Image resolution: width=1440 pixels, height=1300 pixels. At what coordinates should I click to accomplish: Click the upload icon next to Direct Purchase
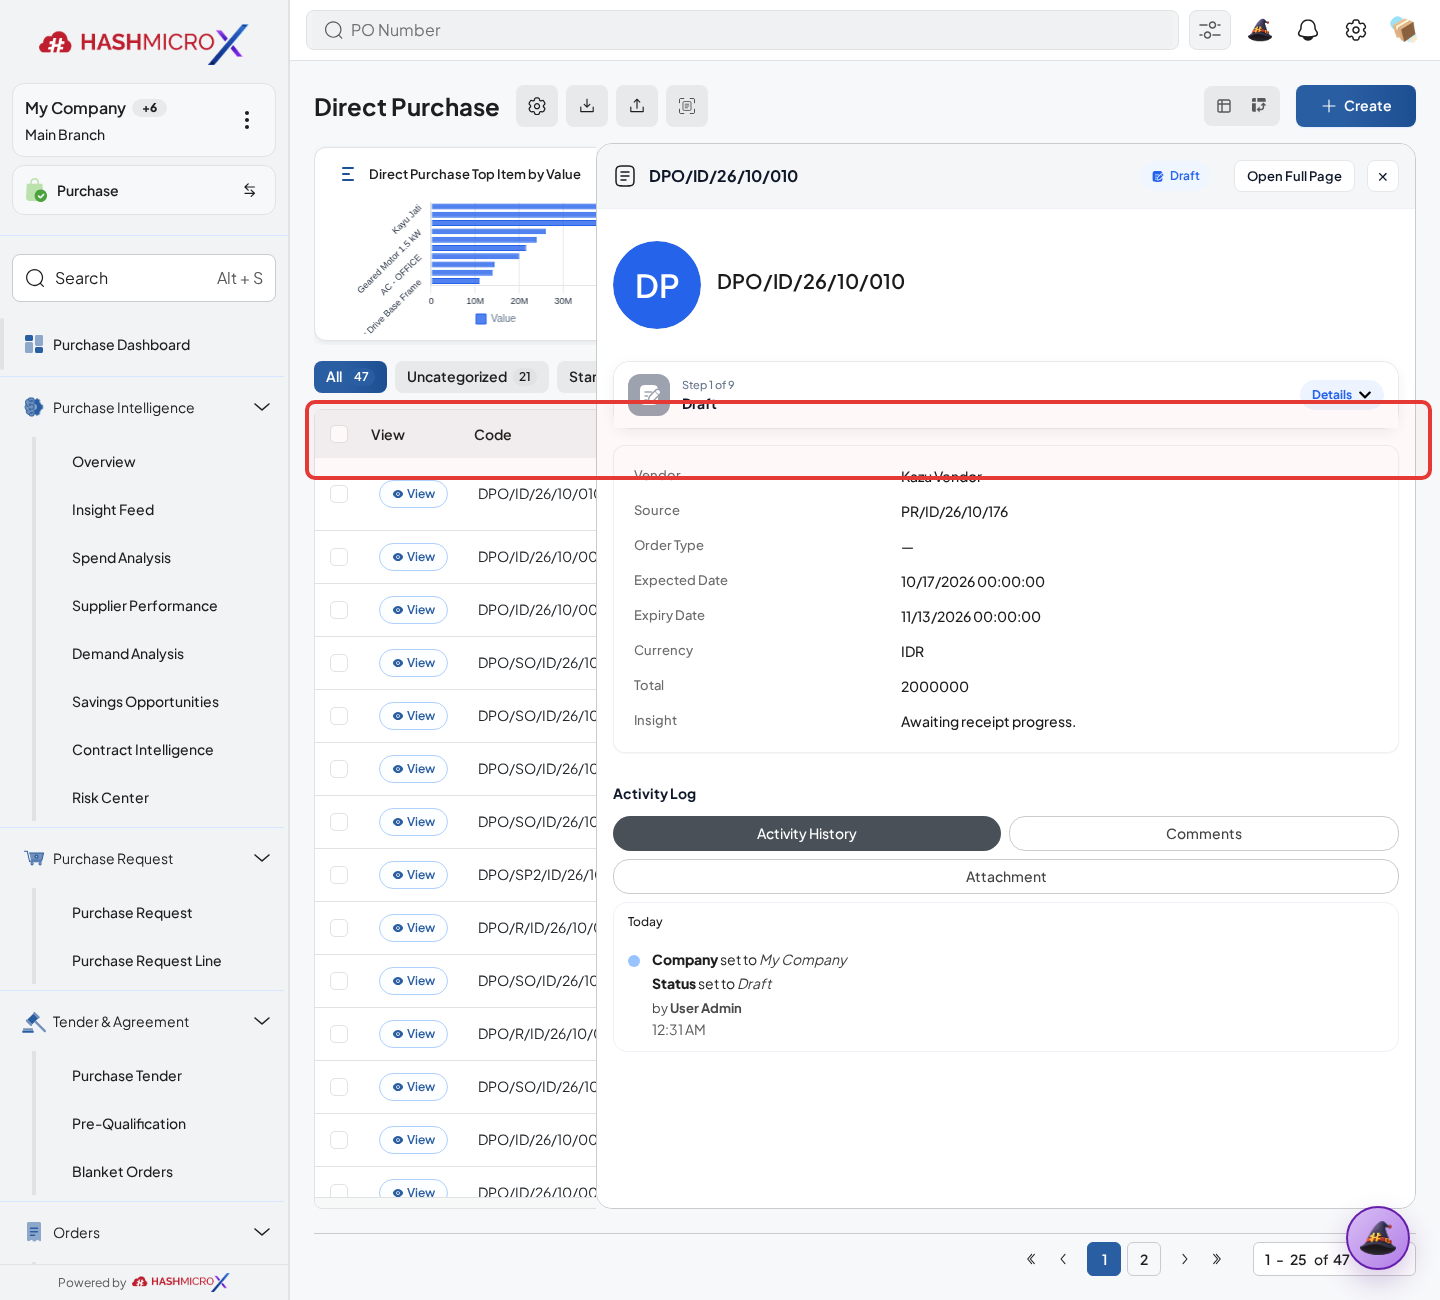point(637,106)
